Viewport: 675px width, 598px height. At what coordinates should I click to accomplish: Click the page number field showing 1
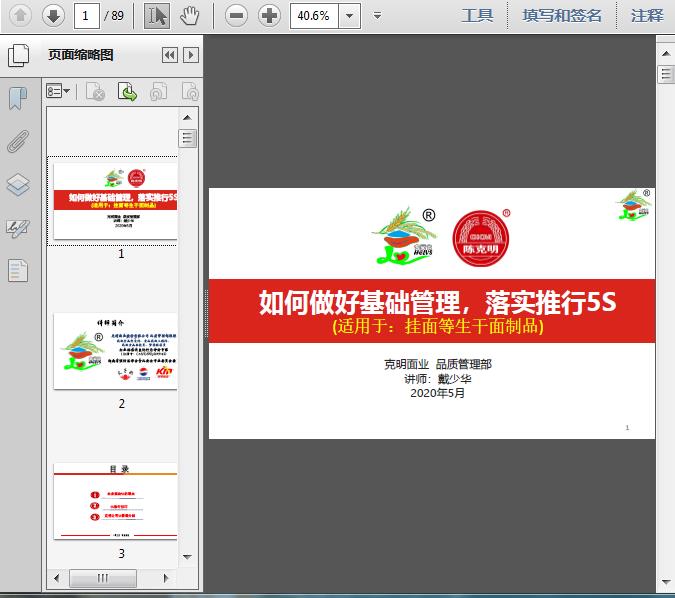(87, 16)
